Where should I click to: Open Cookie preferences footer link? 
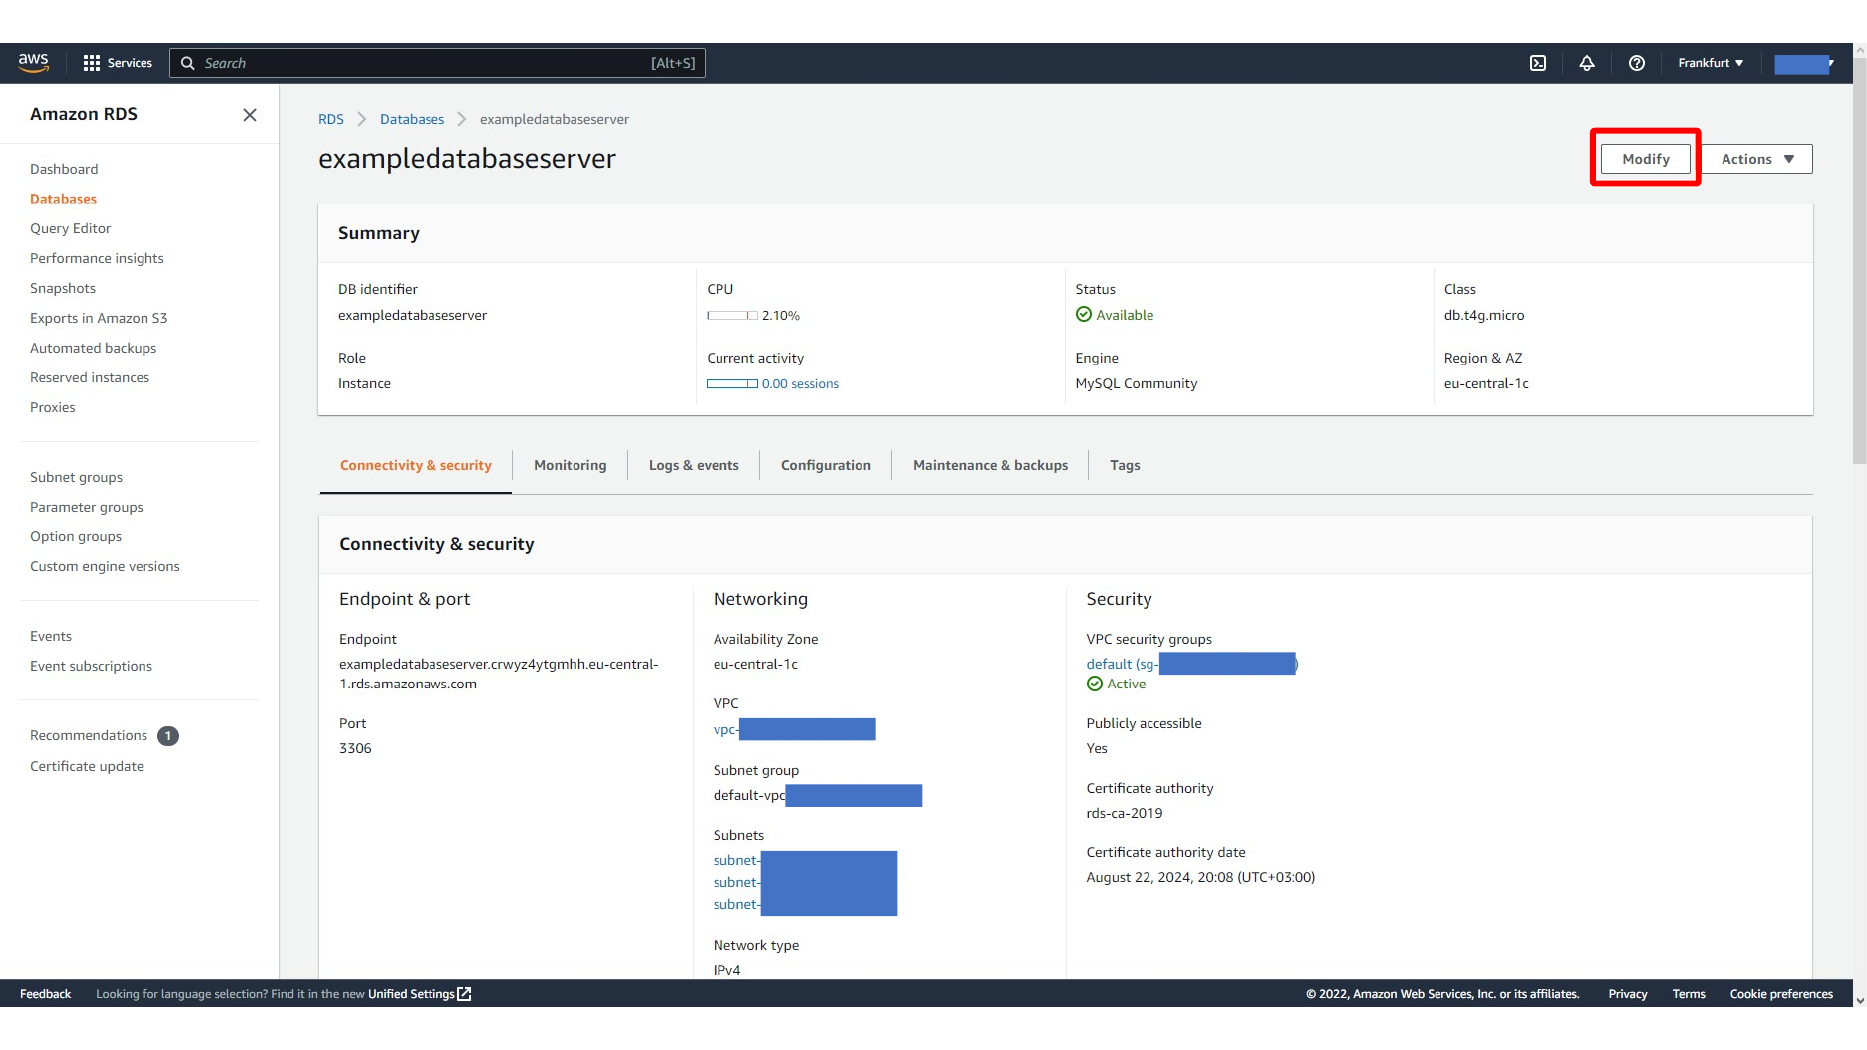1781,994
